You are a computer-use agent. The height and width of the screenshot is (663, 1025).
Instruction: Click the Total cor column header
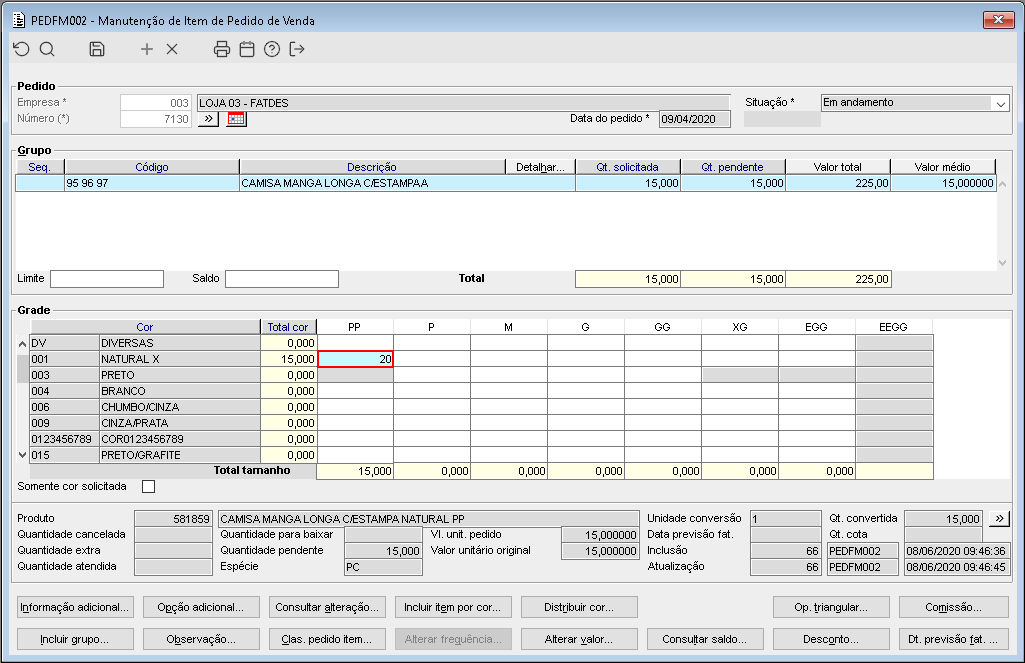288,327
